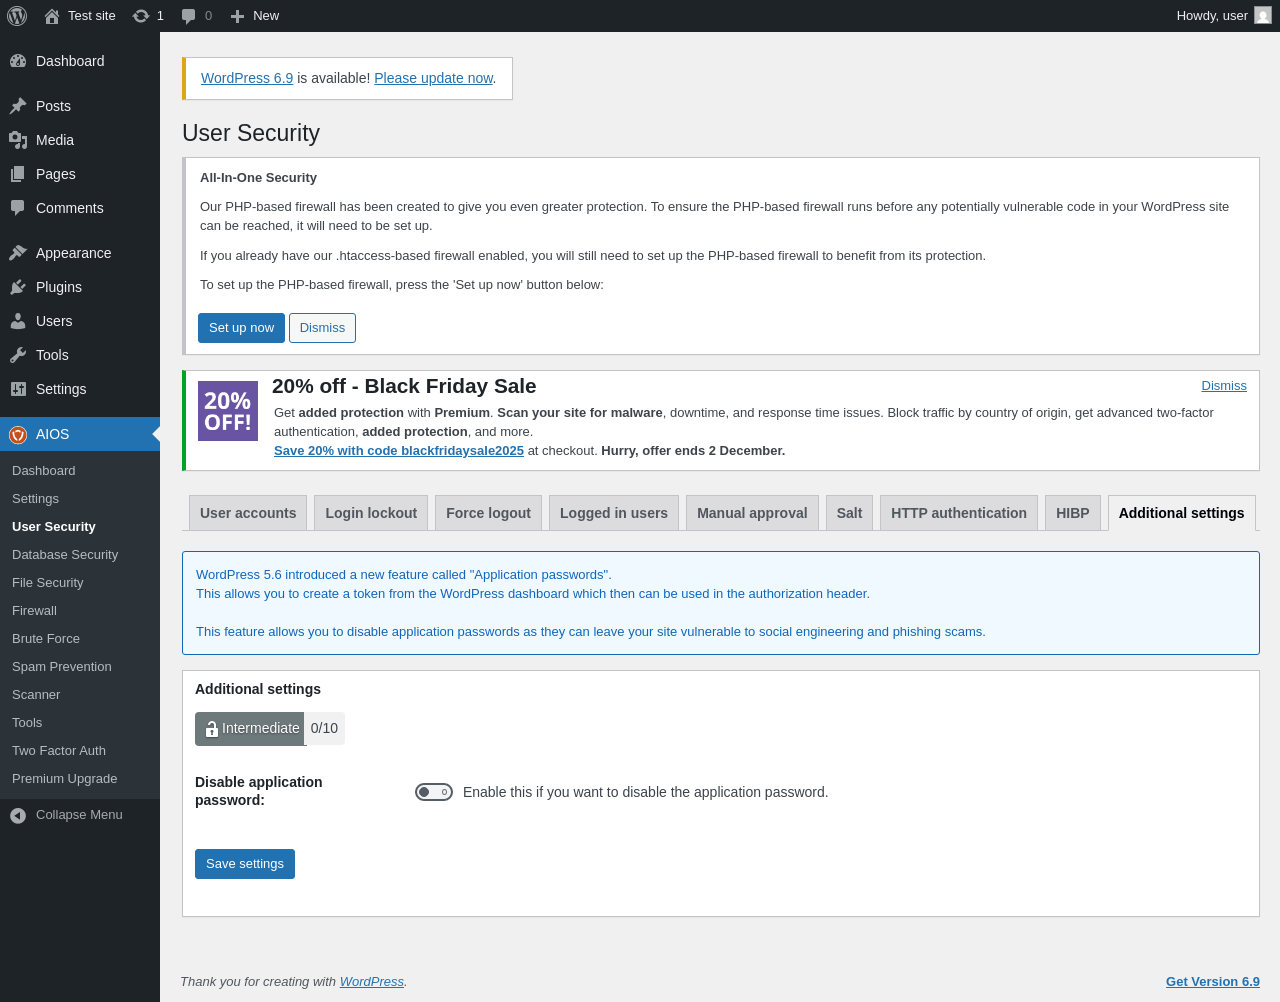The width and height of the screenshot is (1280, 1002).
Task: Switch to the HIBP tab
Action: (x=1073, y=513)
